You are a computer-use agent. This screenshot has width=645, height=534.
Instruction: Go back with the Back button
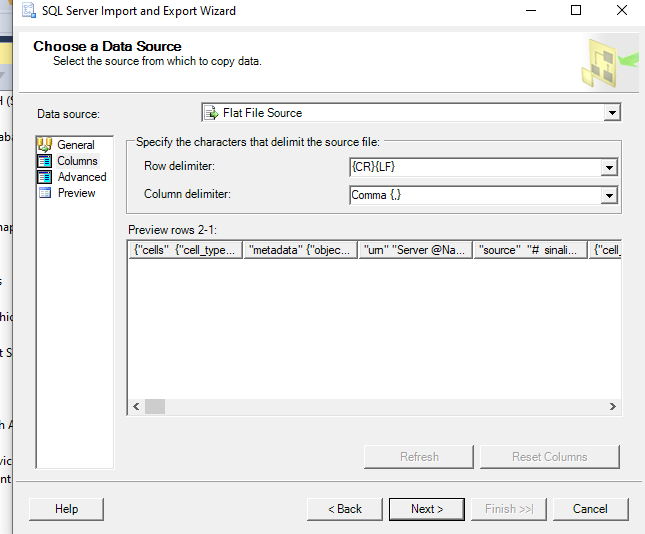[x=345, y=509]
